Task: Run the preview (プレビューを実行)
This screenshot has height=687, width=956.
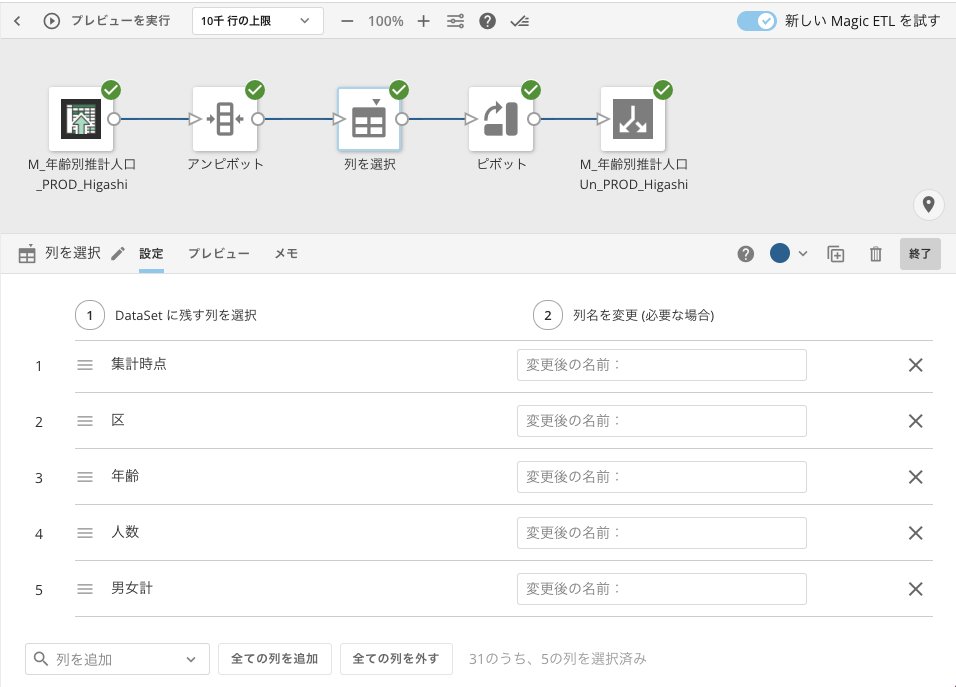Action: coord(107,21)
